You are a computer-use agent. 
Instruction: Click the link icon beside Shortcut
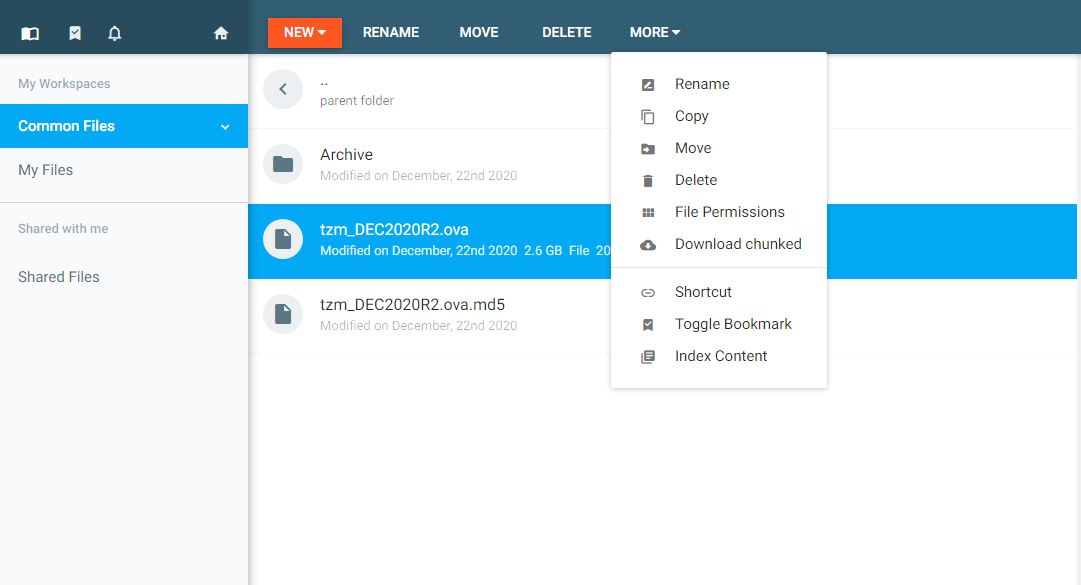click(648, 292)
